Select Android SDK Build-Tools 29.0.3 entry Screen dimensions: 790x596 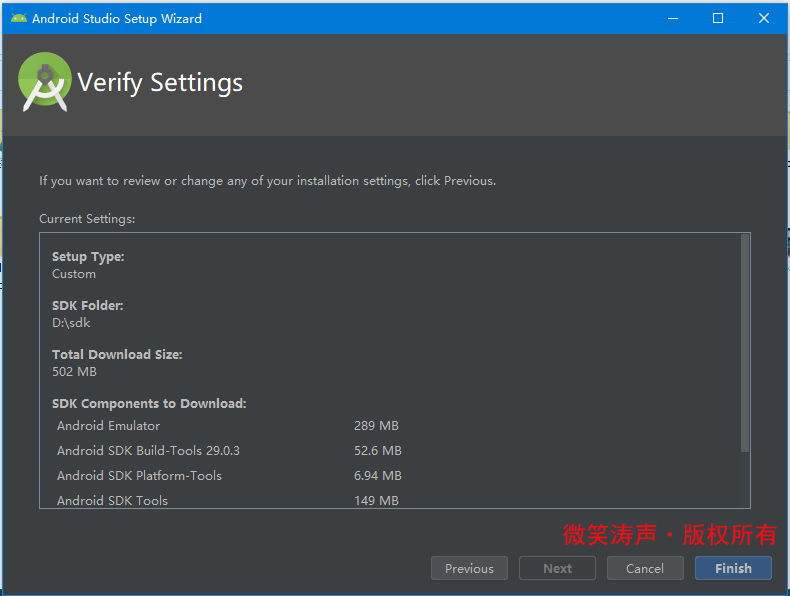click(148, 450)
